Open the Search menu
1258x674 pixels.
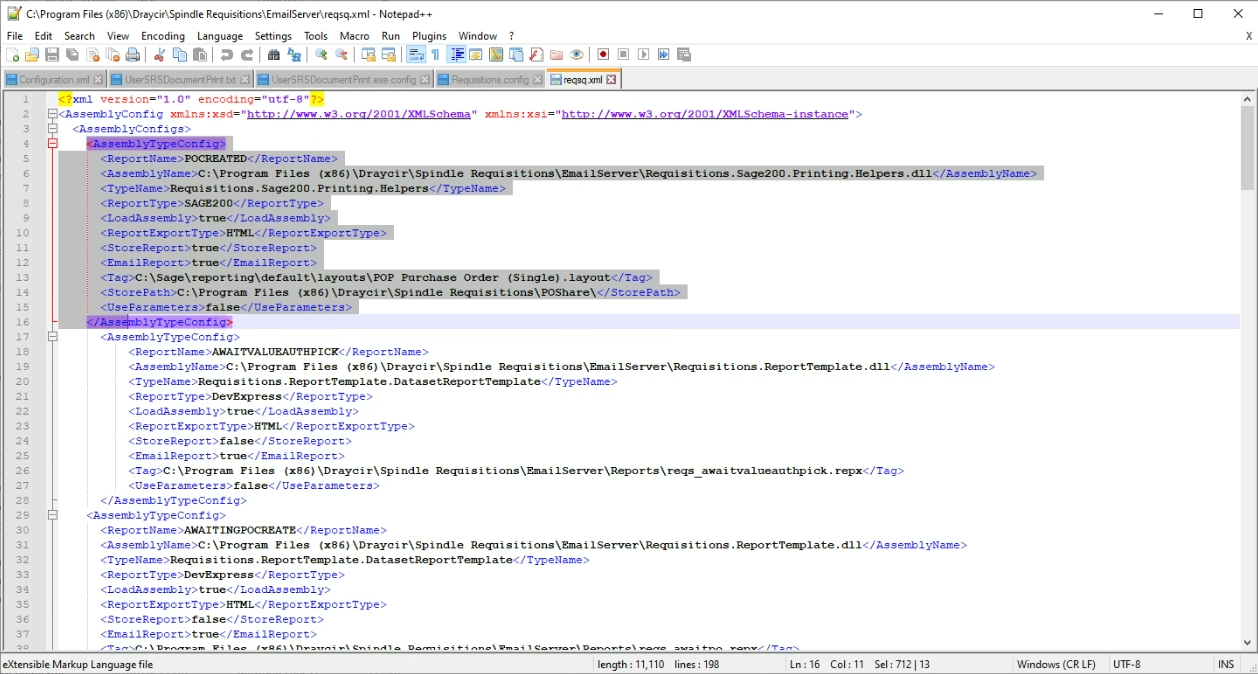[x=79, y=36]
